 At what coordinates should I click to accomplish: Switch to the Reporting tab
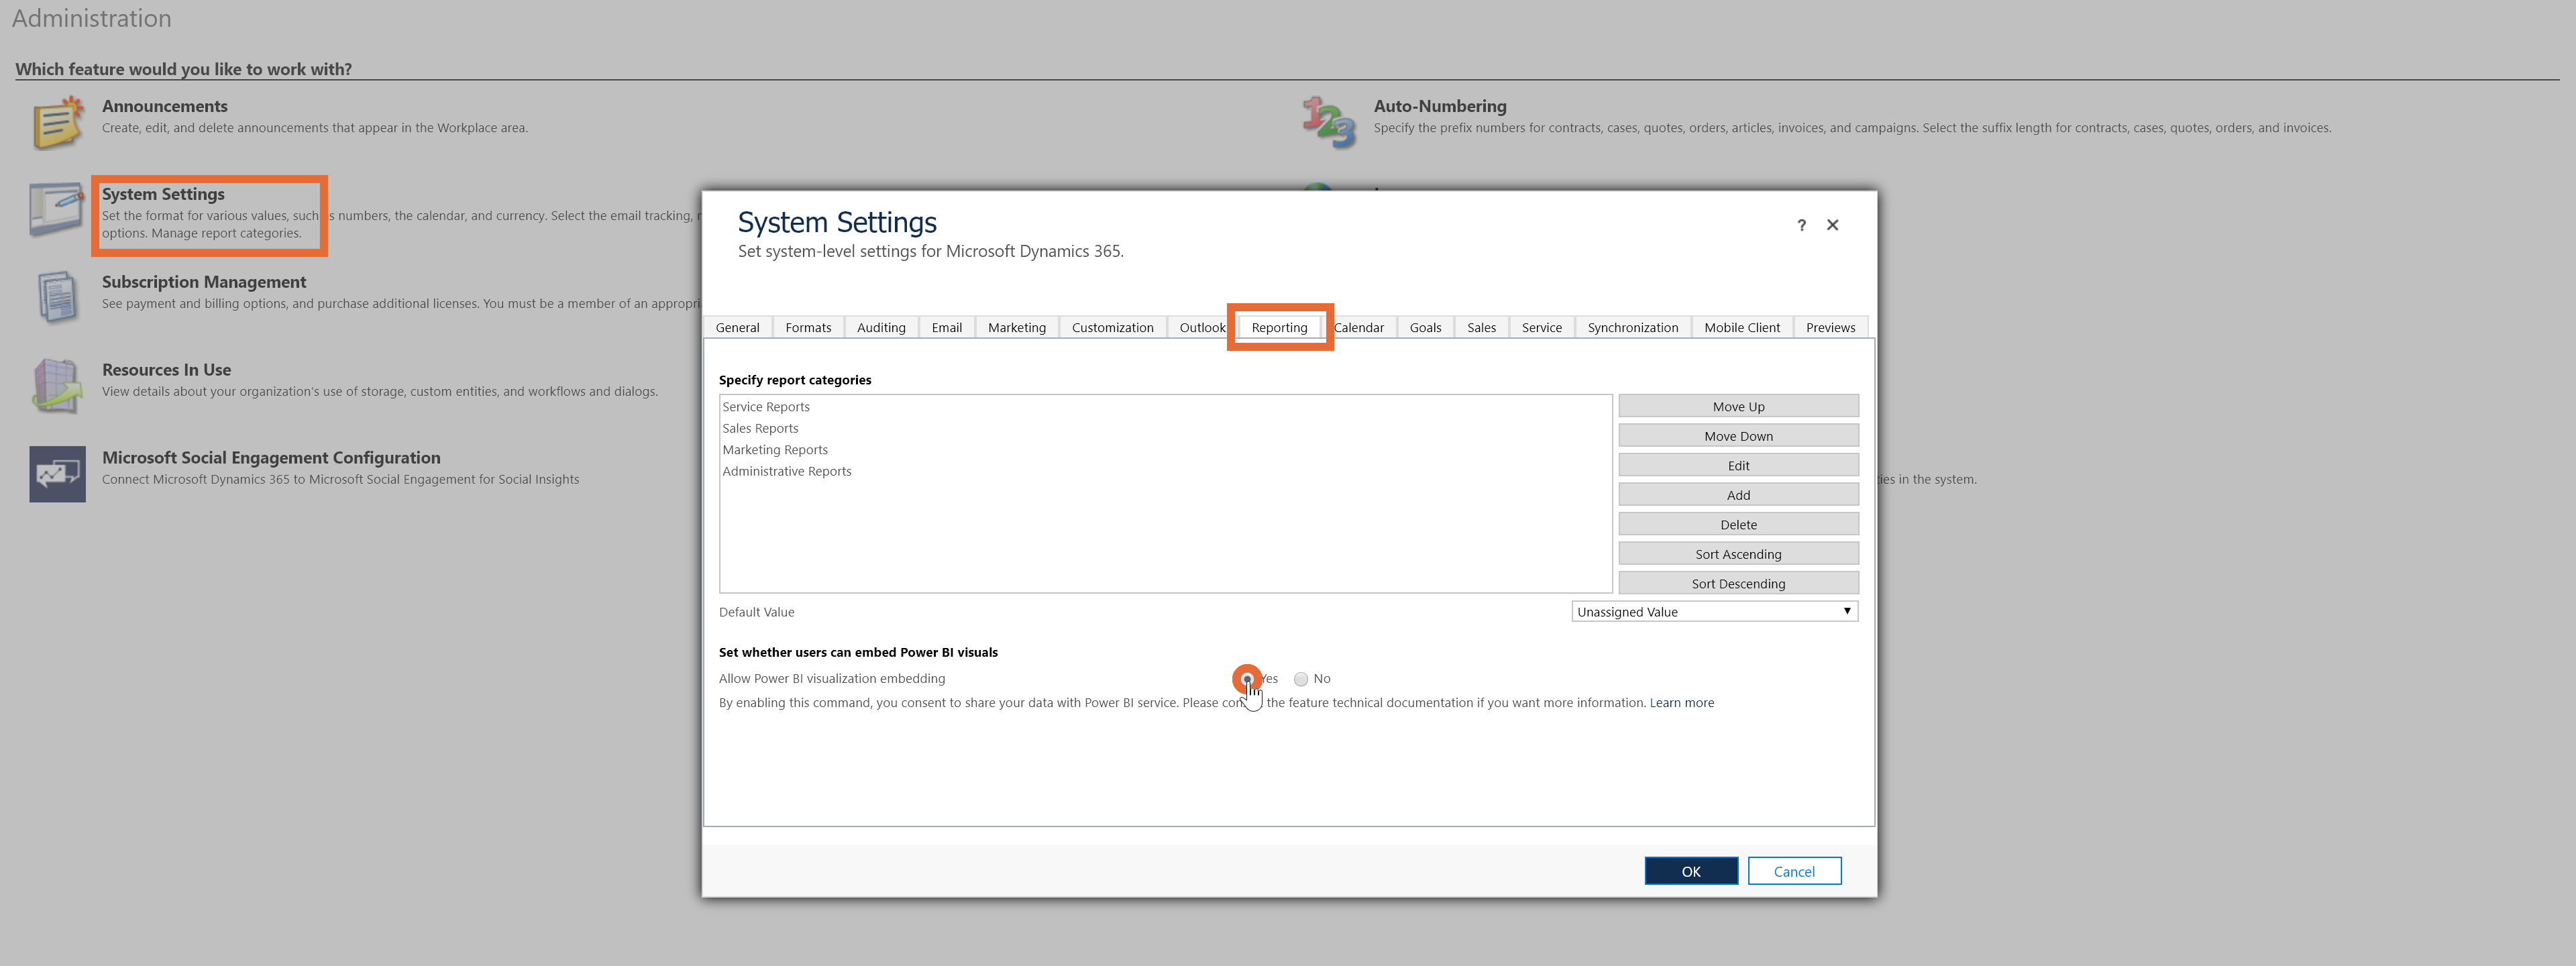(x=1280, y=327)
